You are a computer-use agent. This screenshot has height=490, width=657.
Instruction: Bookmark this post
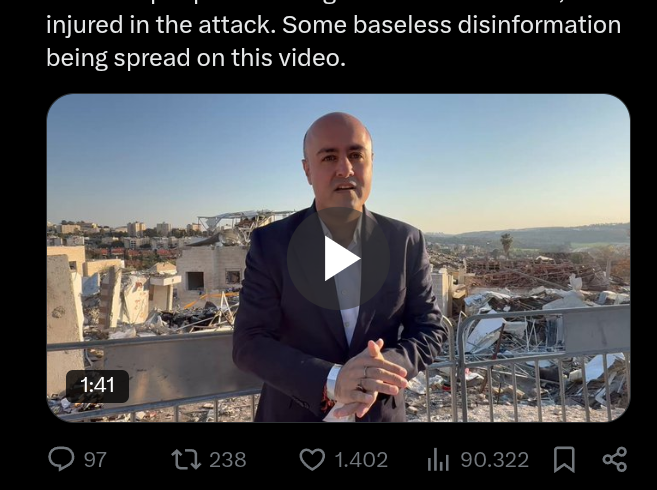(x=564, y=459)
